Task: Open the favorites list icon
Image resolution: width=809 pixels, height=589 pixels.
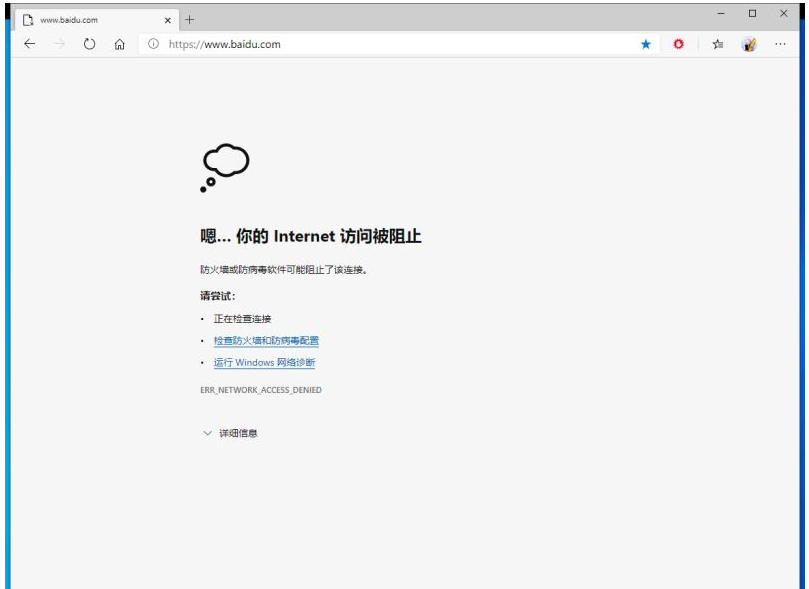Action: coord(717,44)
